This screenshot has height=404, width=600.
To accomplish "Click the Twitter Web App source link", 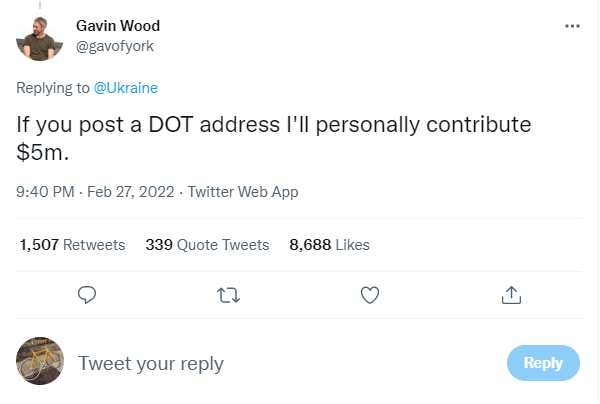I will pos(243,192).
